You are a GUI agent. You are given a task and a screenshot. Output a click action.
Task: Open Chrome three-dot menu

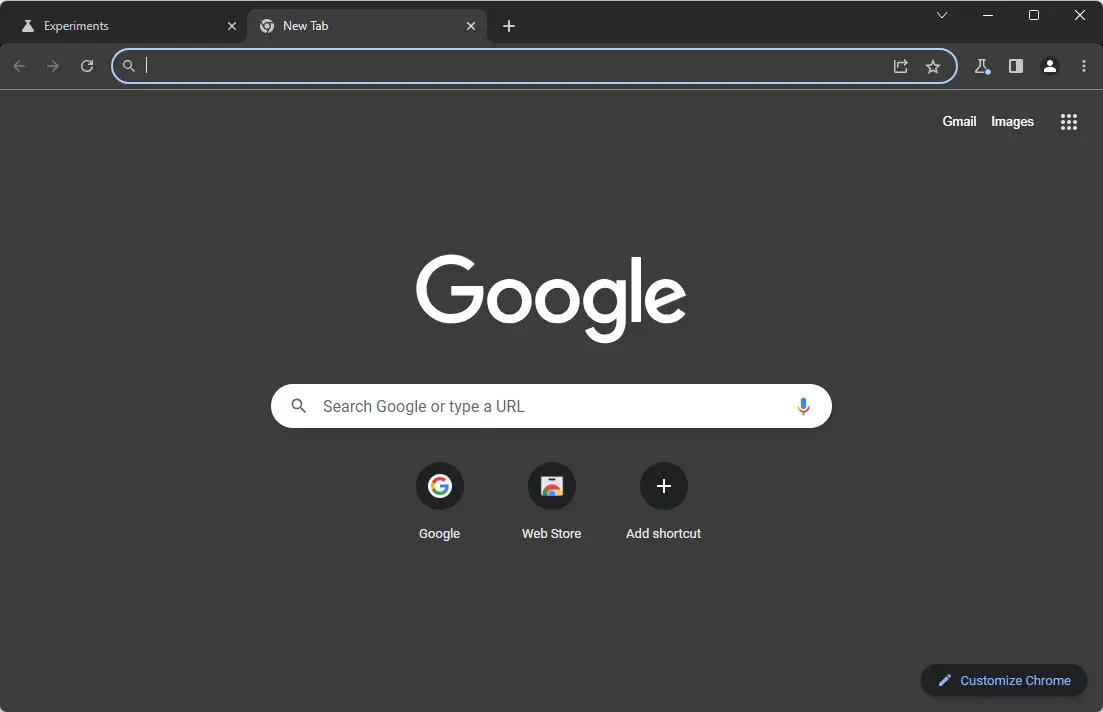click(1083, 66)
